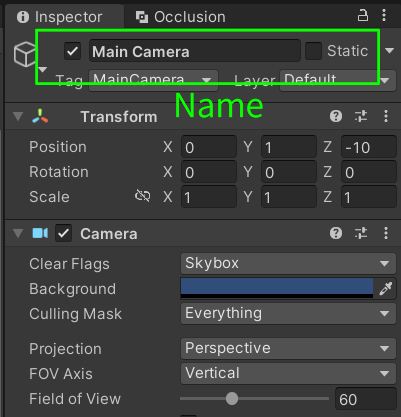Open the Static flags dropdown arrow
The height and width of the screenshot is (417, 401).
pos(389,51)
